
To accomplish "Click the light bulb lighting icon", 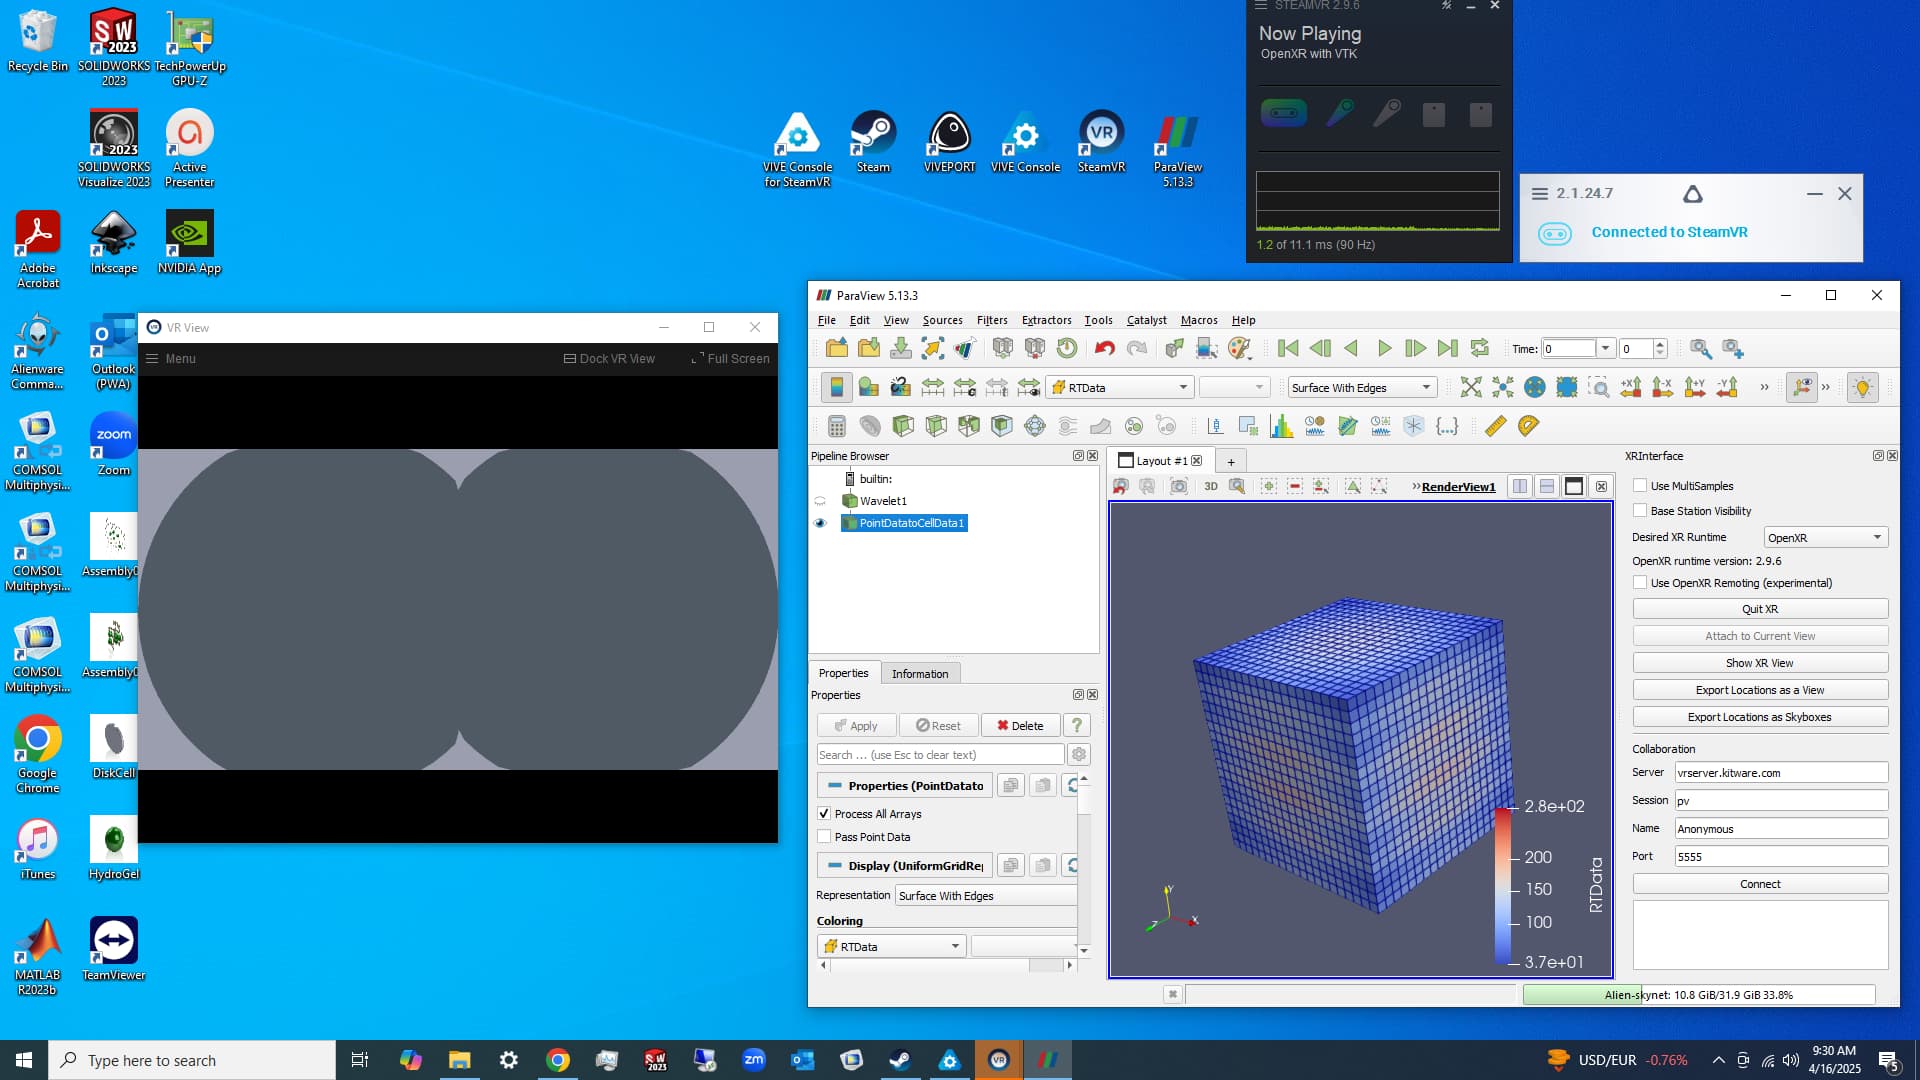I will (x=1862, y=388).
